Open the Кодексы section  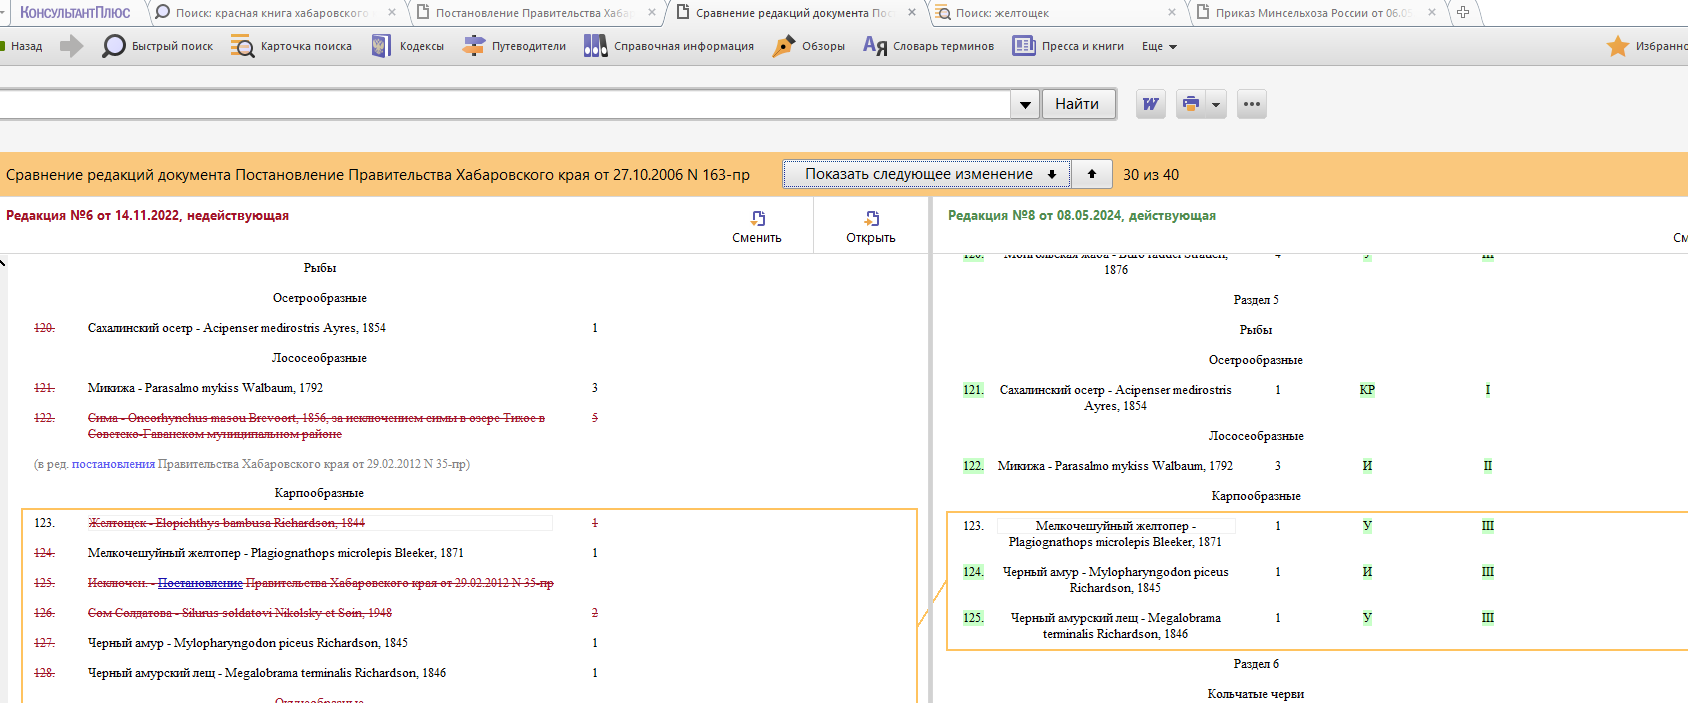[407, 46]
